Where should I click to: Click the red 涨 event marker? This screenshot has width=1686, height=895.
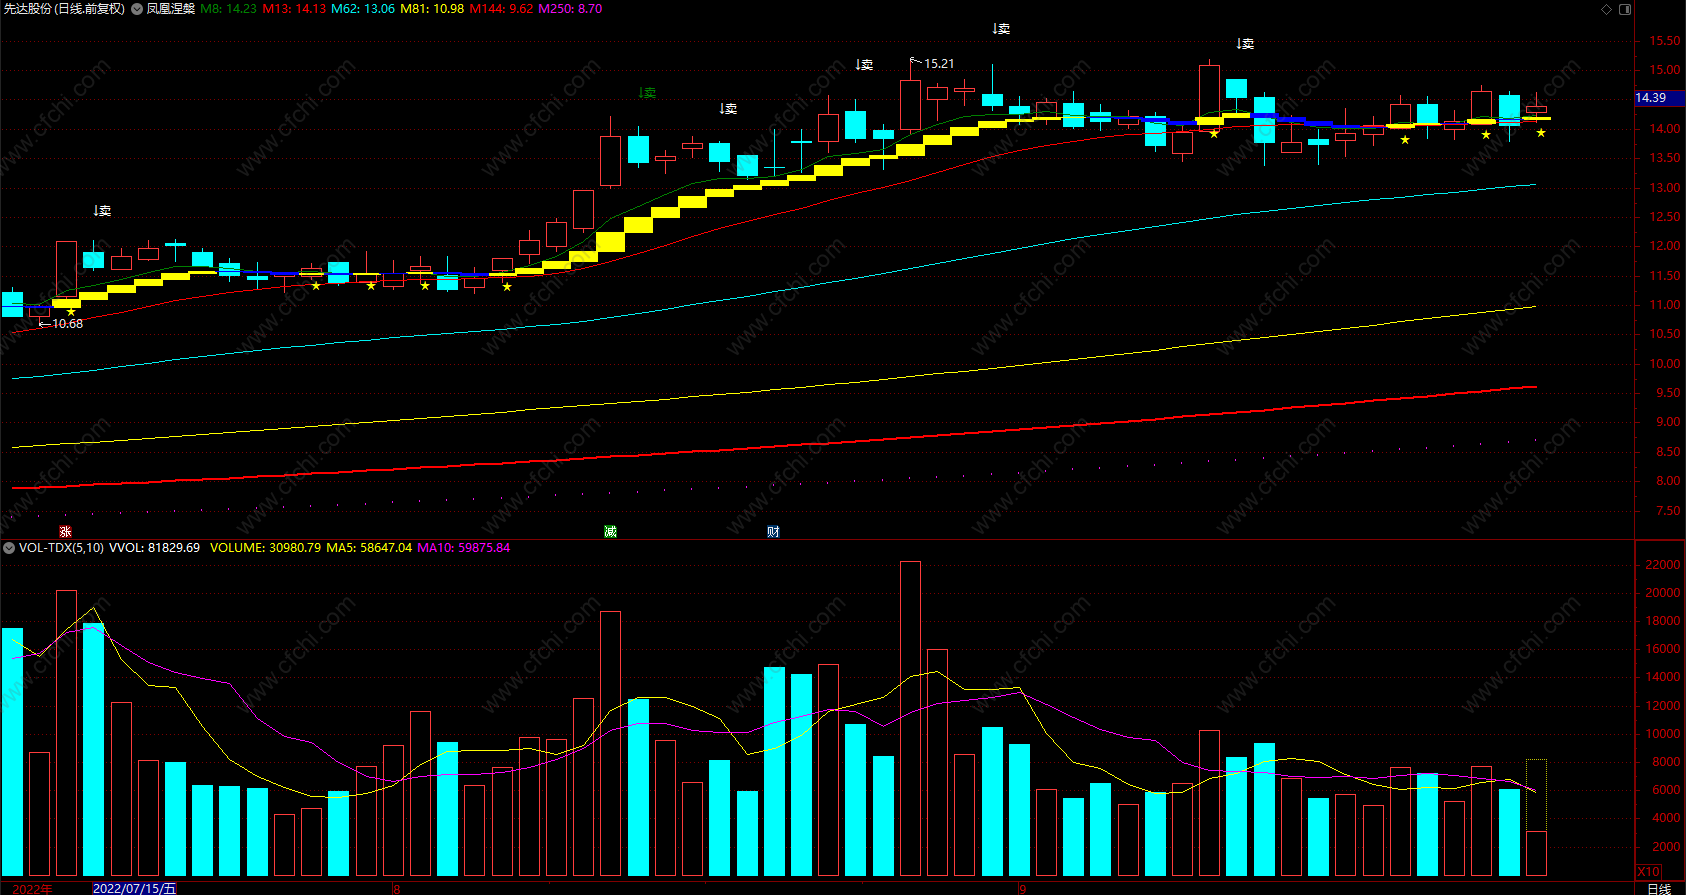click(65, 532)
